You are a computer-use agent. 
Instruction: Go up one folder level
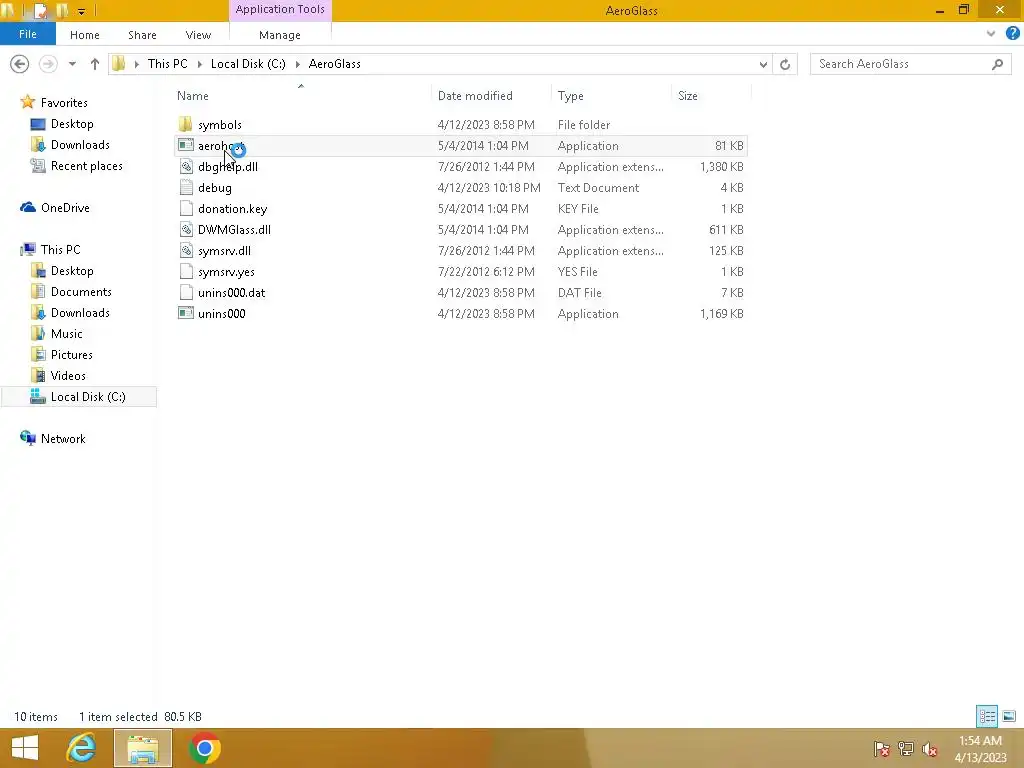click(95, 64)
